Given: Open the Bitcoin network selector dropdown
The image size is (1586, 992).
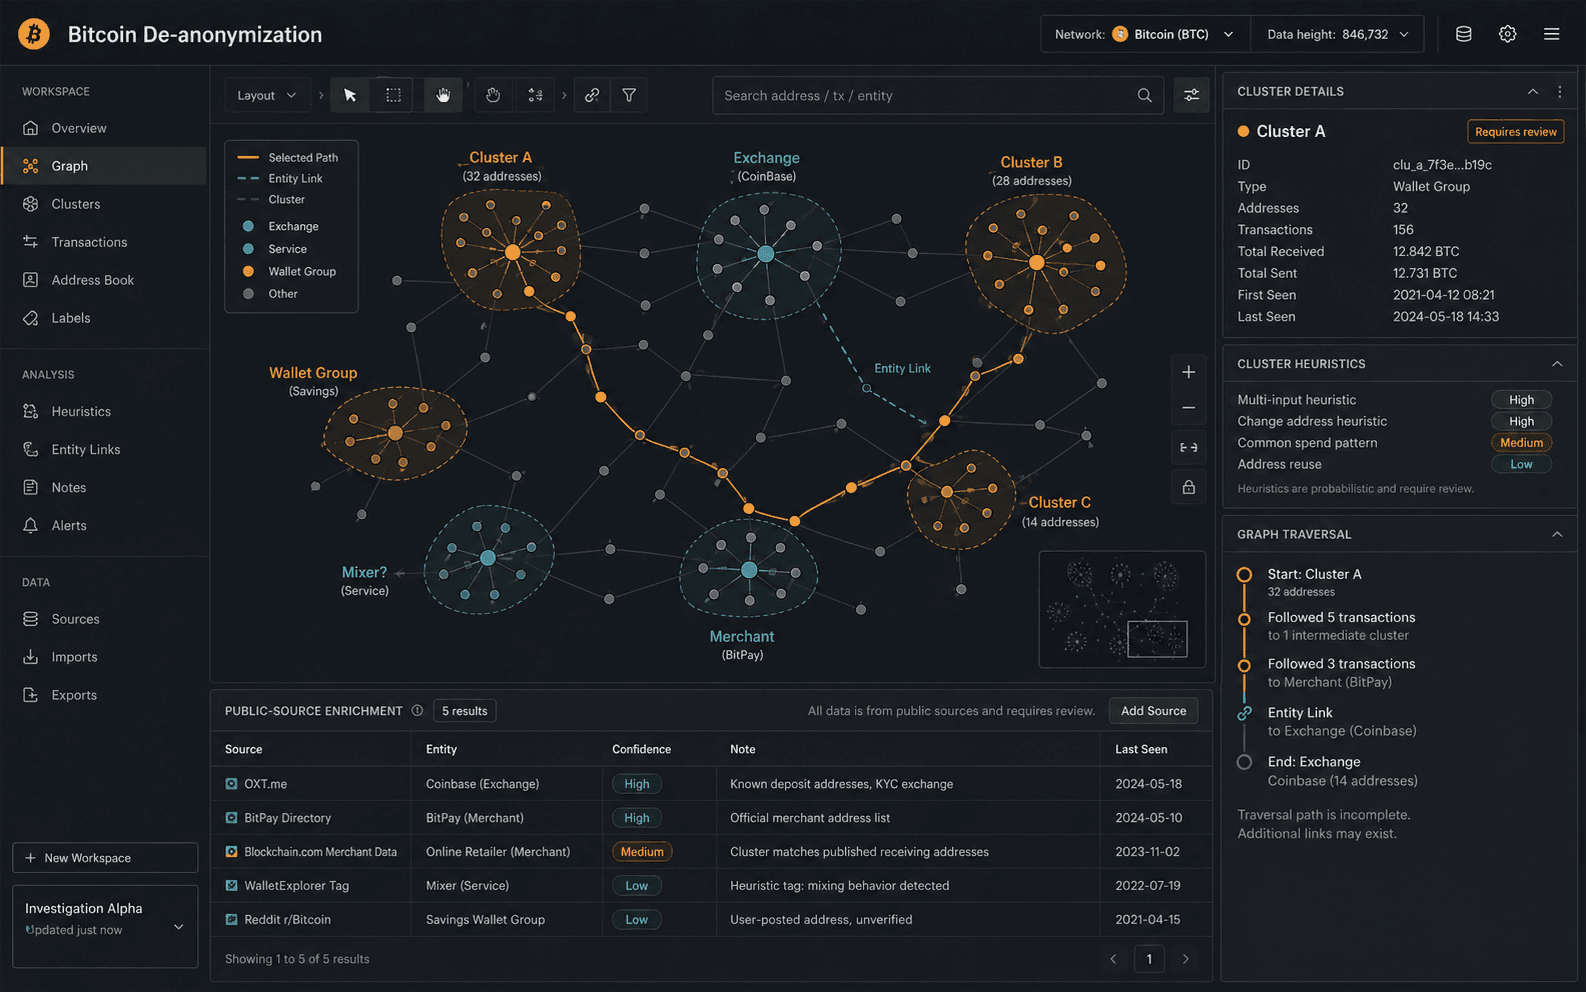Looking at the screenshot, I should point(1173,34).
